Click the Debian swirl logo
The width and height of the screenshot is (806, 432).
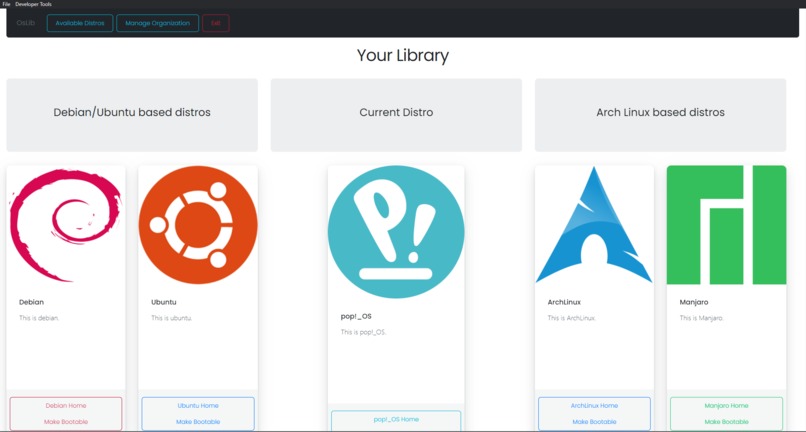click(x=66, y=225)
